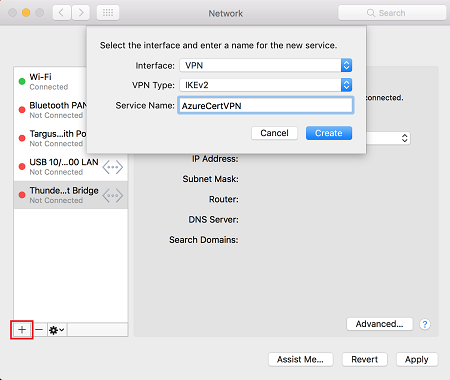Select Bluetooth PAN in the service list
The height and width of the screenshot is (380, 450).
point(50,110)
